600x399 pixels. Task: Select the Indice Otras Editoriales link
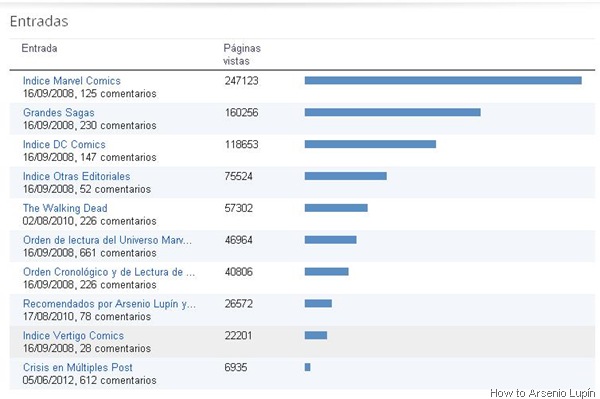click(76, 176)
